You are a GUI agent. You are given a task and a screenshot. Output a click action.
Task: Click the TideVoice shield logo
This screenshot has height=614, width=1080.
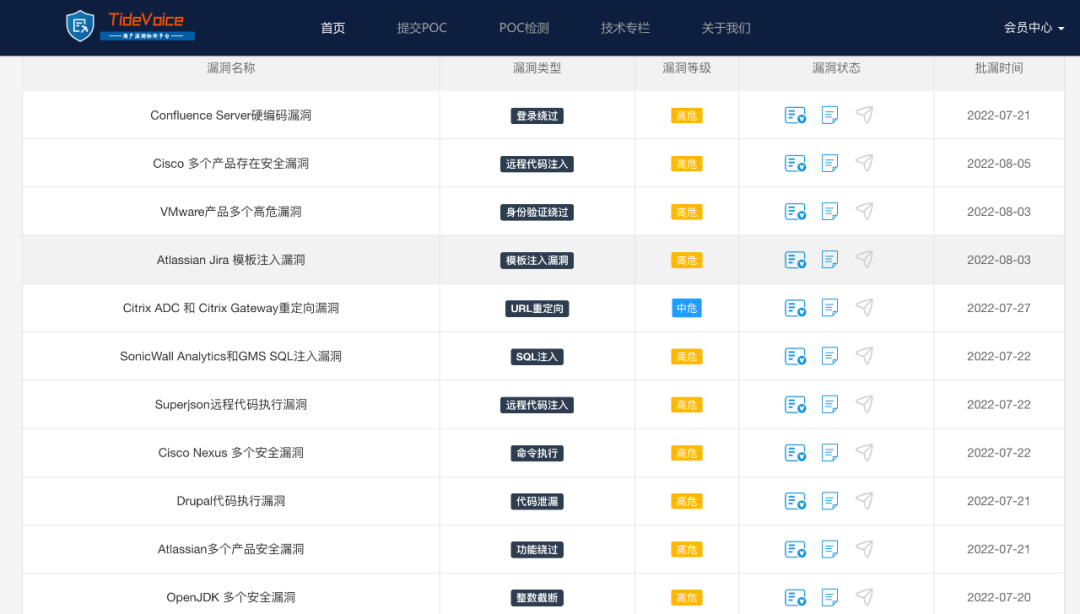coord(80,26)
